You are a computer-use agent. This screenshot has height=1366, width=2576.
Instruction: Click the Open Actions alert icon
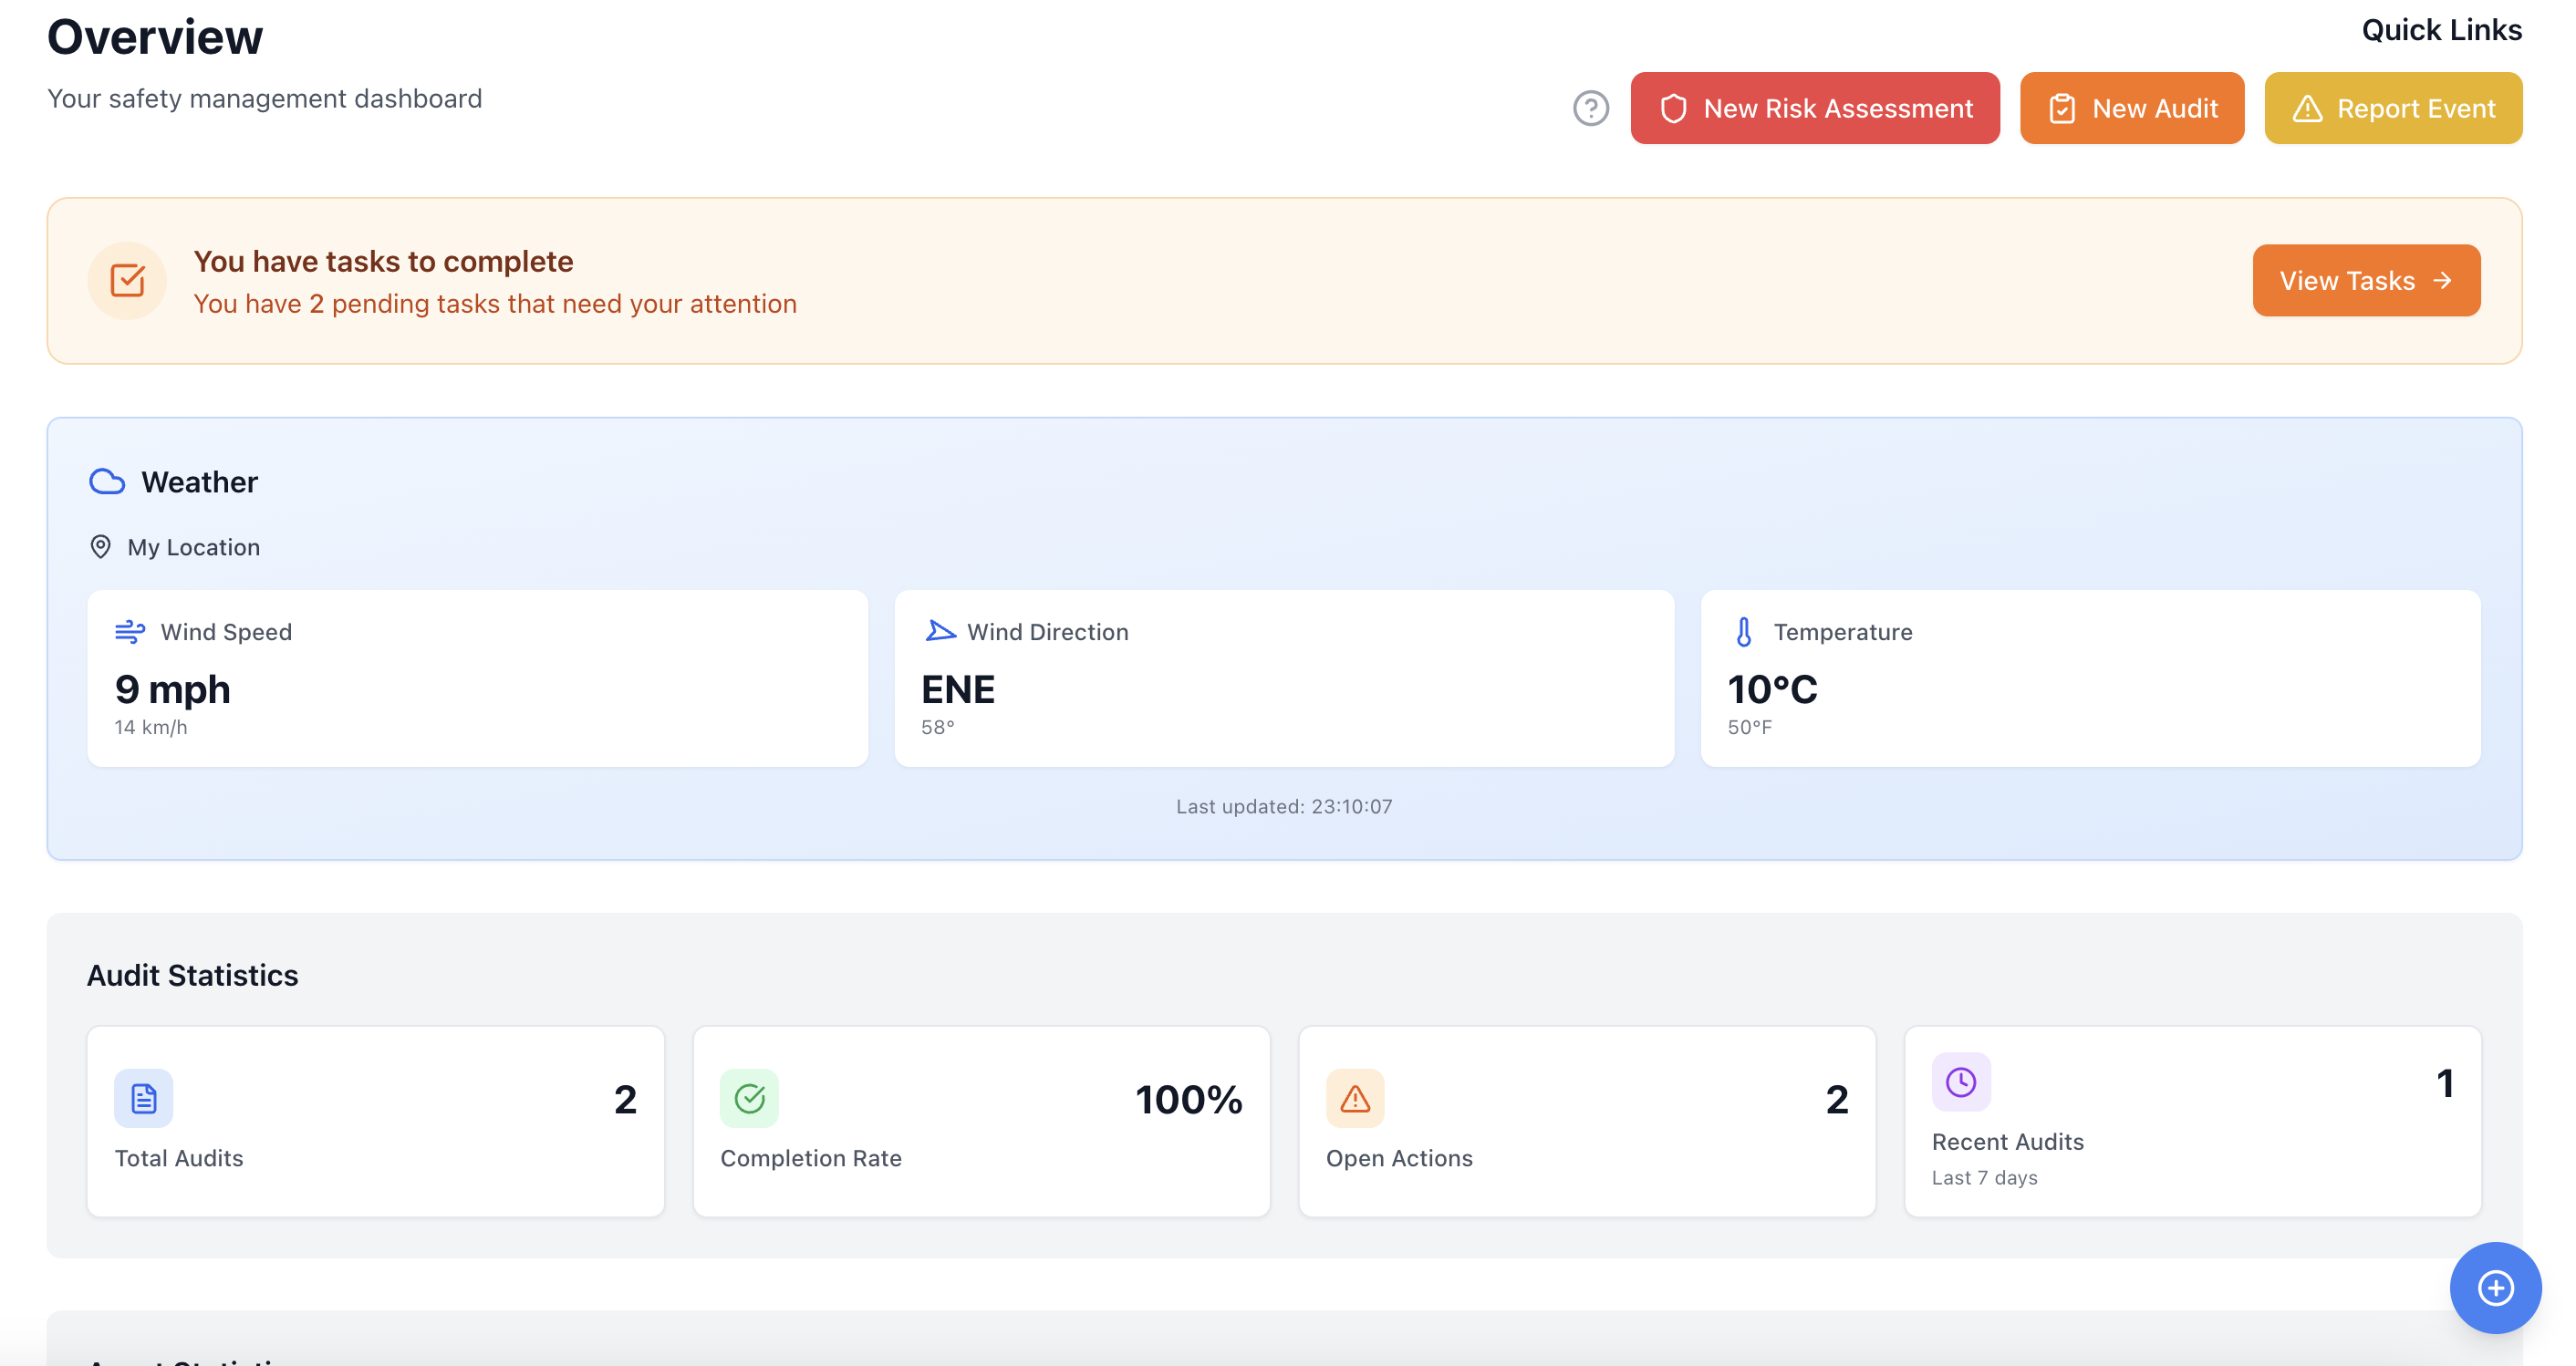(x=1355, y=1097)
